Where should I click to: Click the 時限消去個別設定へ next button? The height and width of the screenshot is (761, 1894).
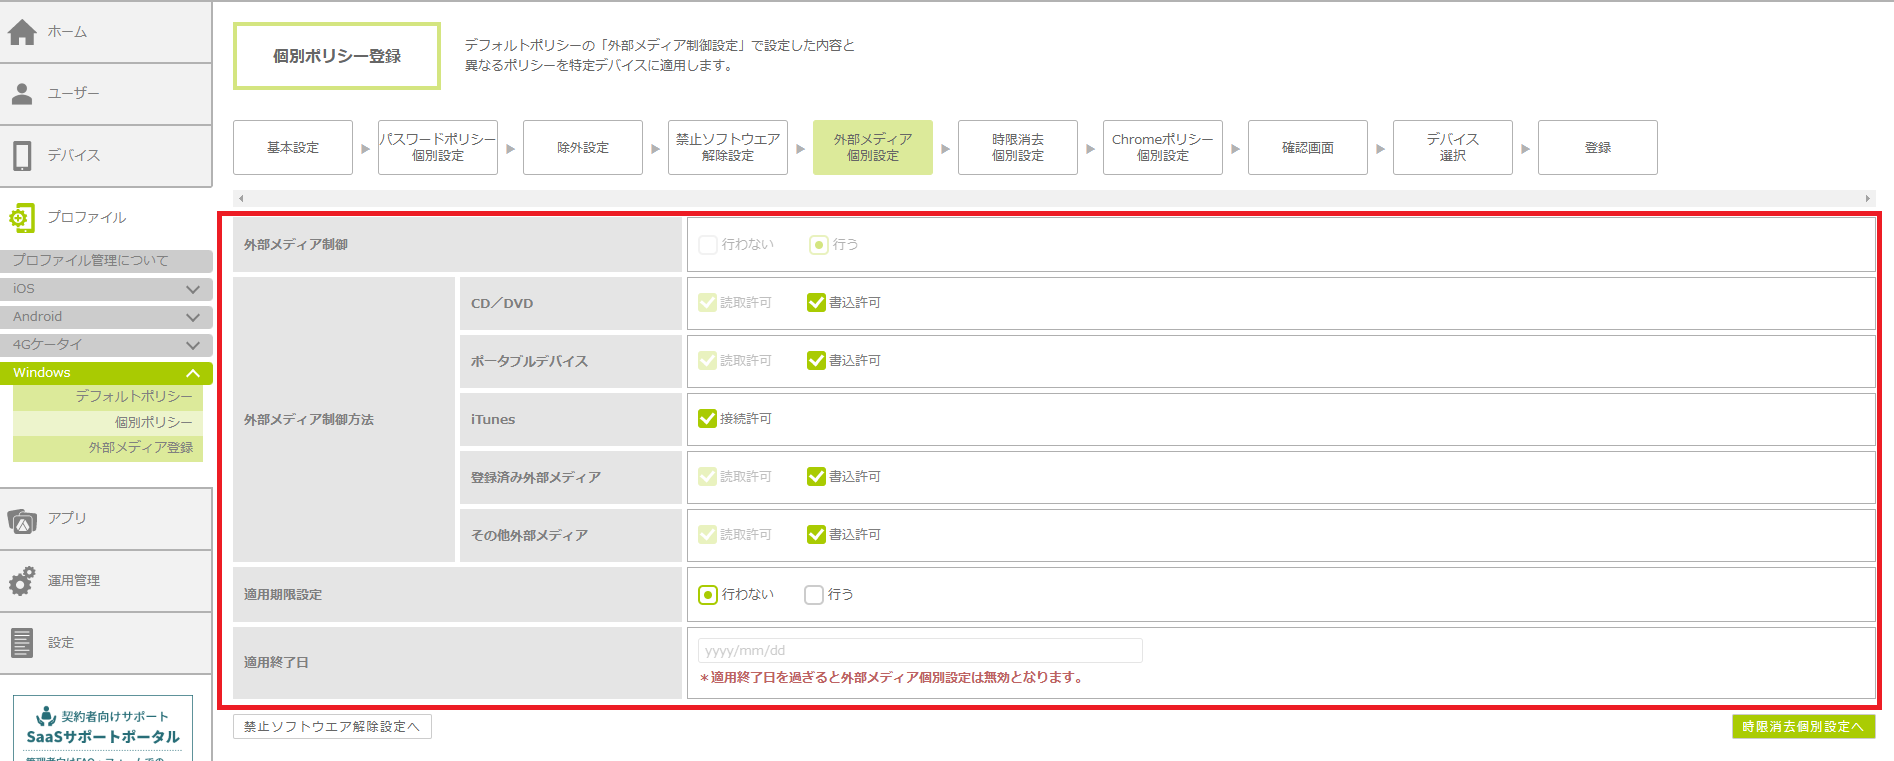point(1803,727)
